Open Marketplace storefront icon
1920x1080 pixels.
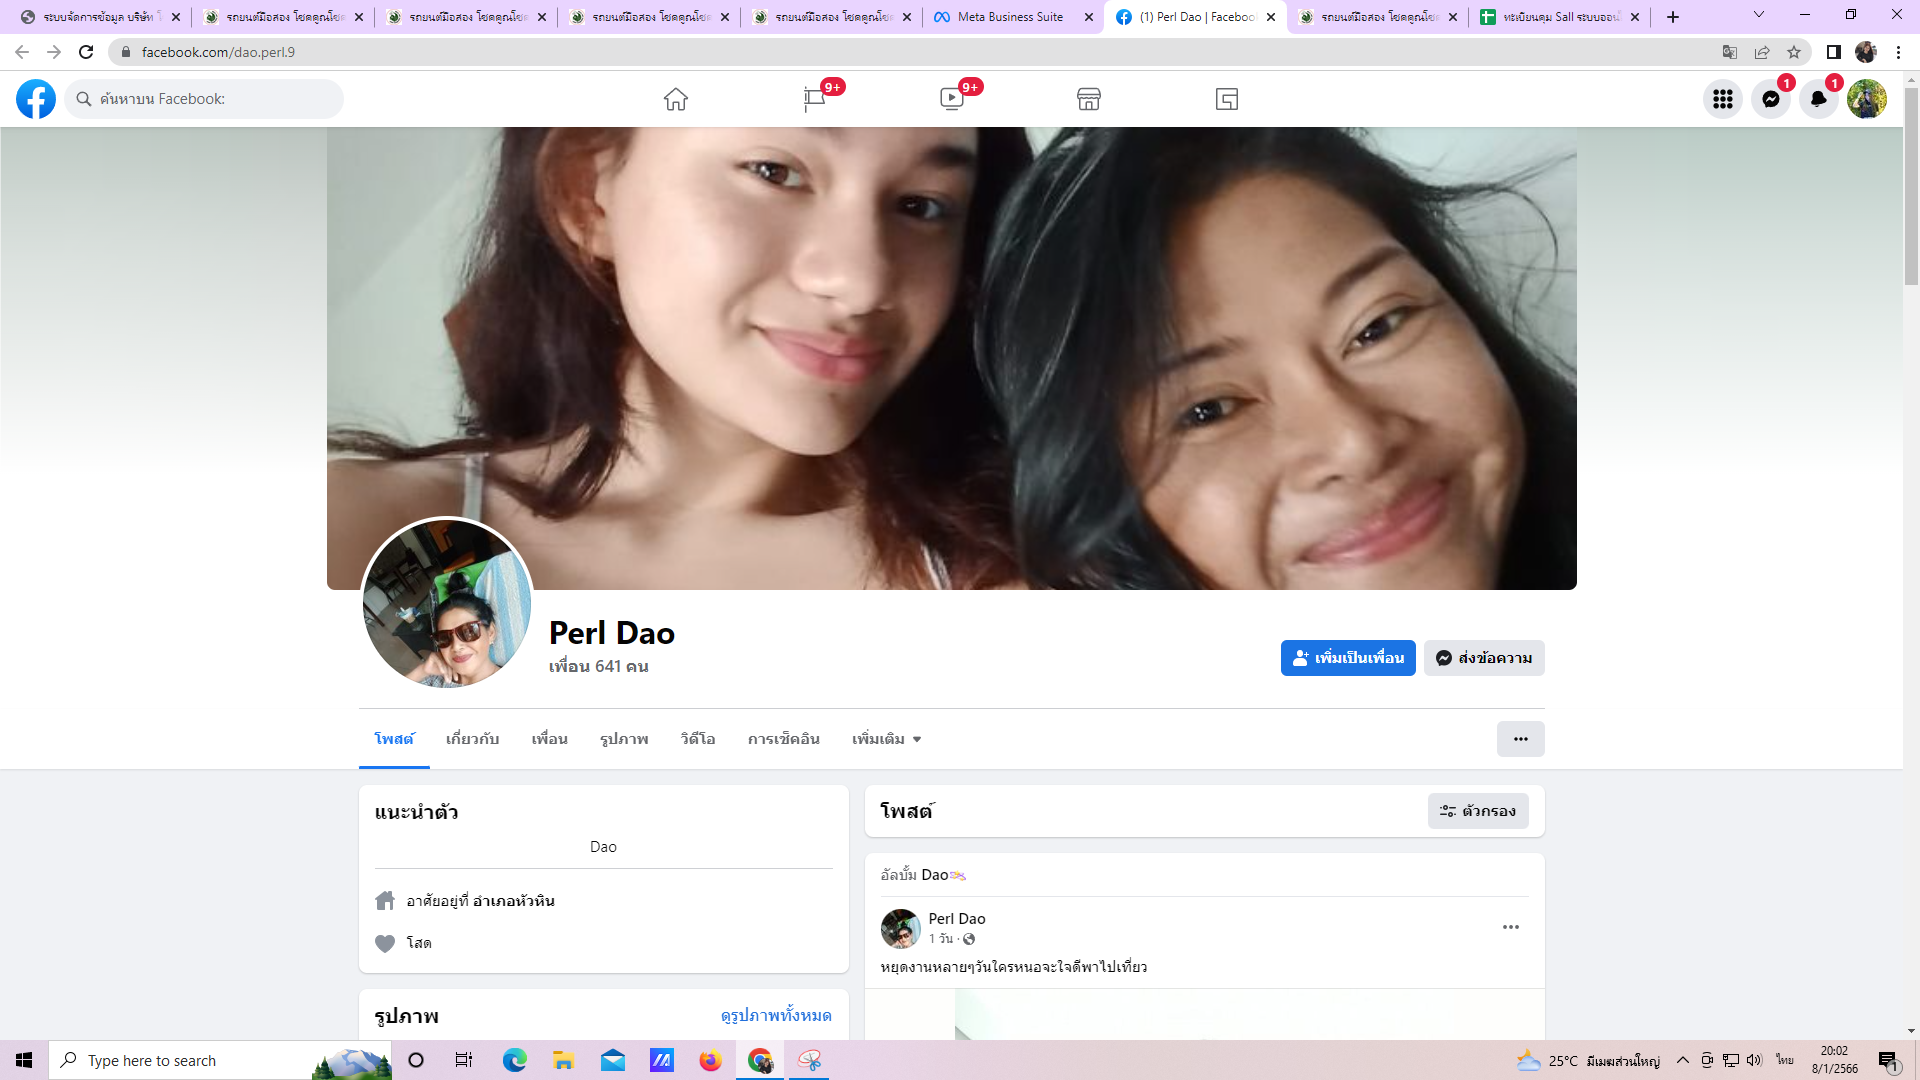(1088, 99)
